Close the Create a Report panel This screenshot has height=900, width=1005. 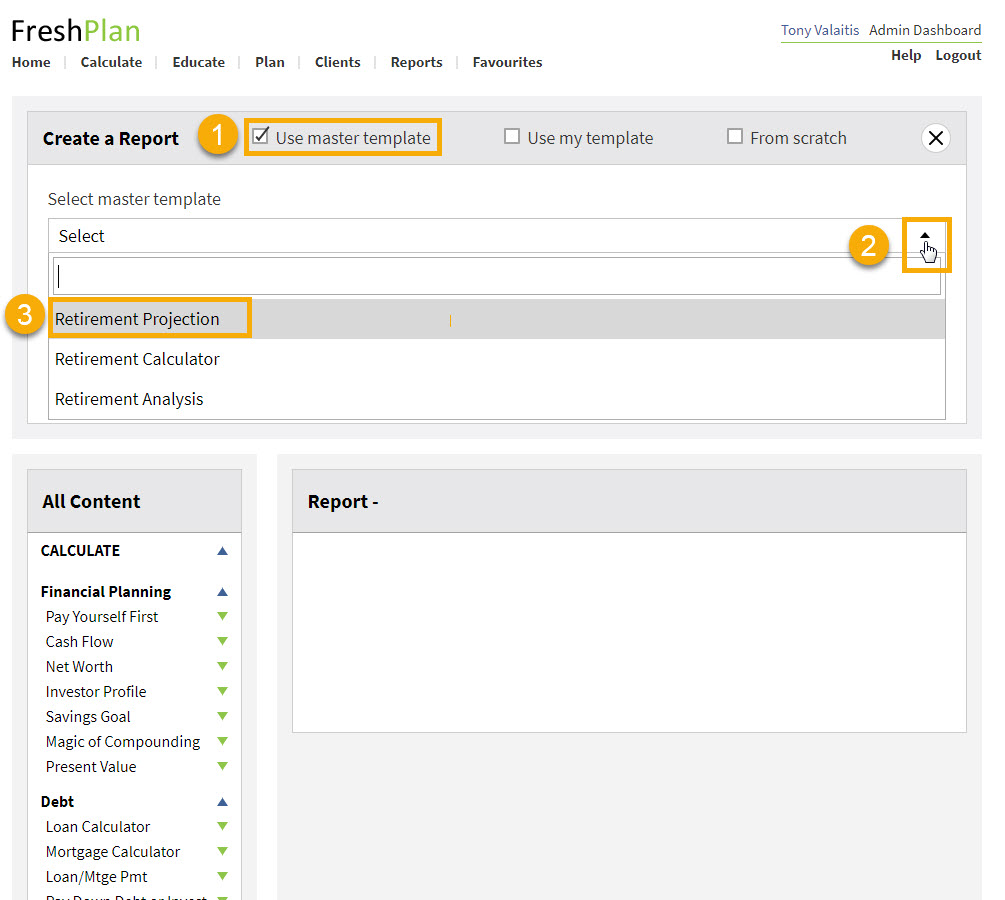pyautogui.click(x=935, y=138)
